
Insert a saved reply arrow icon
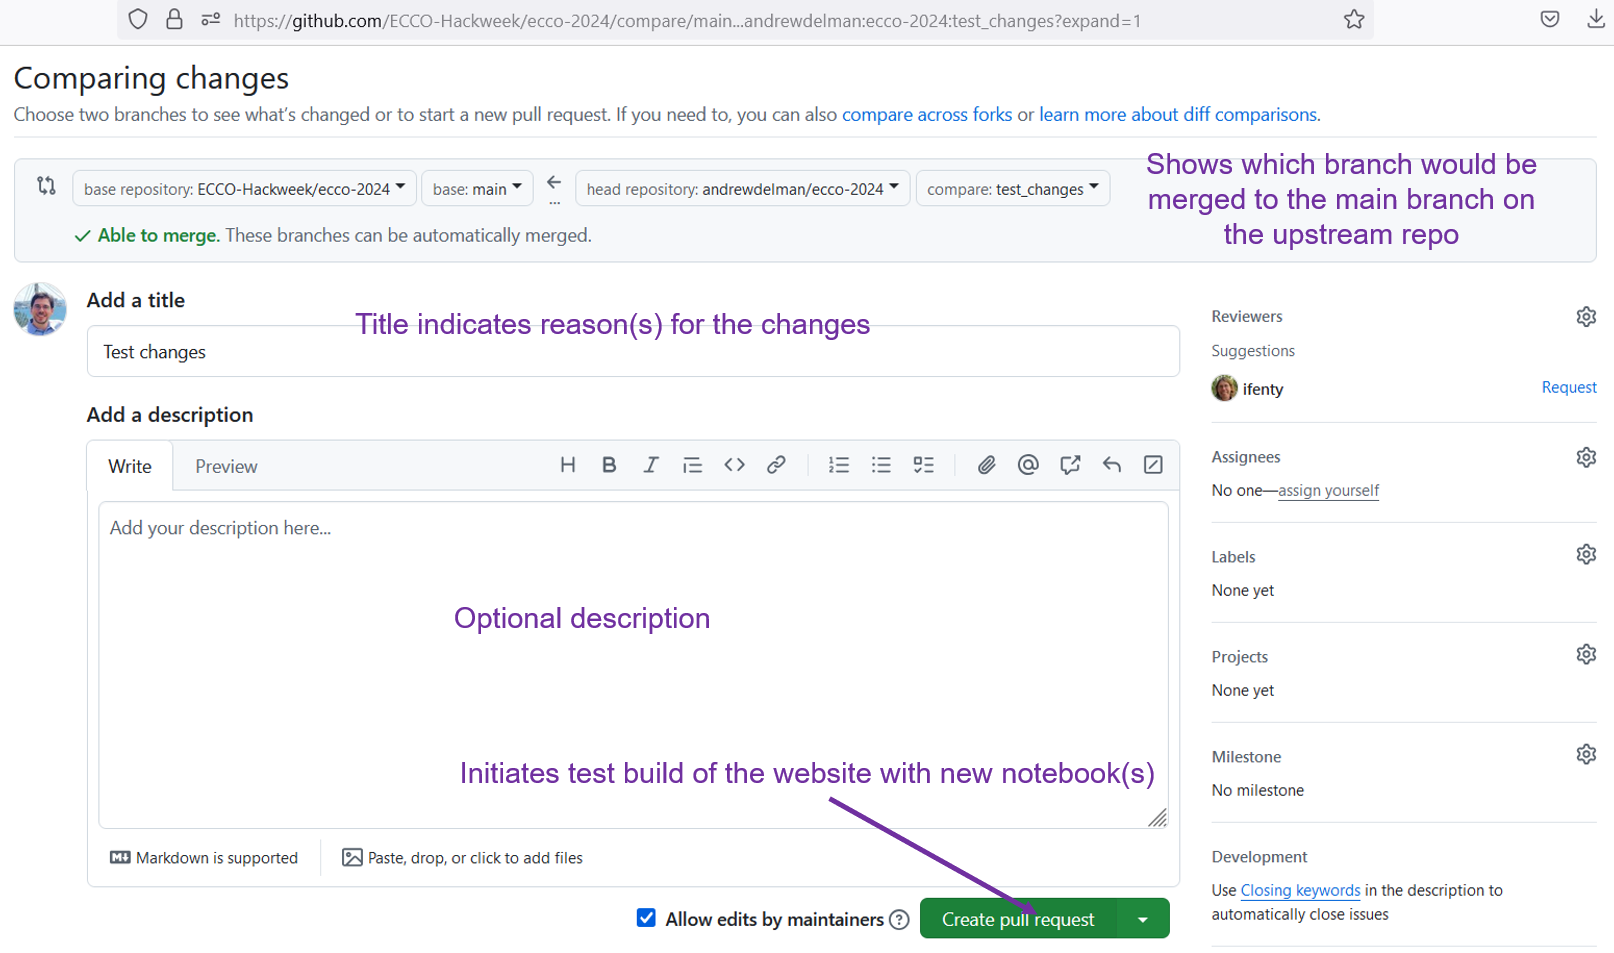pyautogui.click(x=1112, y=465)
